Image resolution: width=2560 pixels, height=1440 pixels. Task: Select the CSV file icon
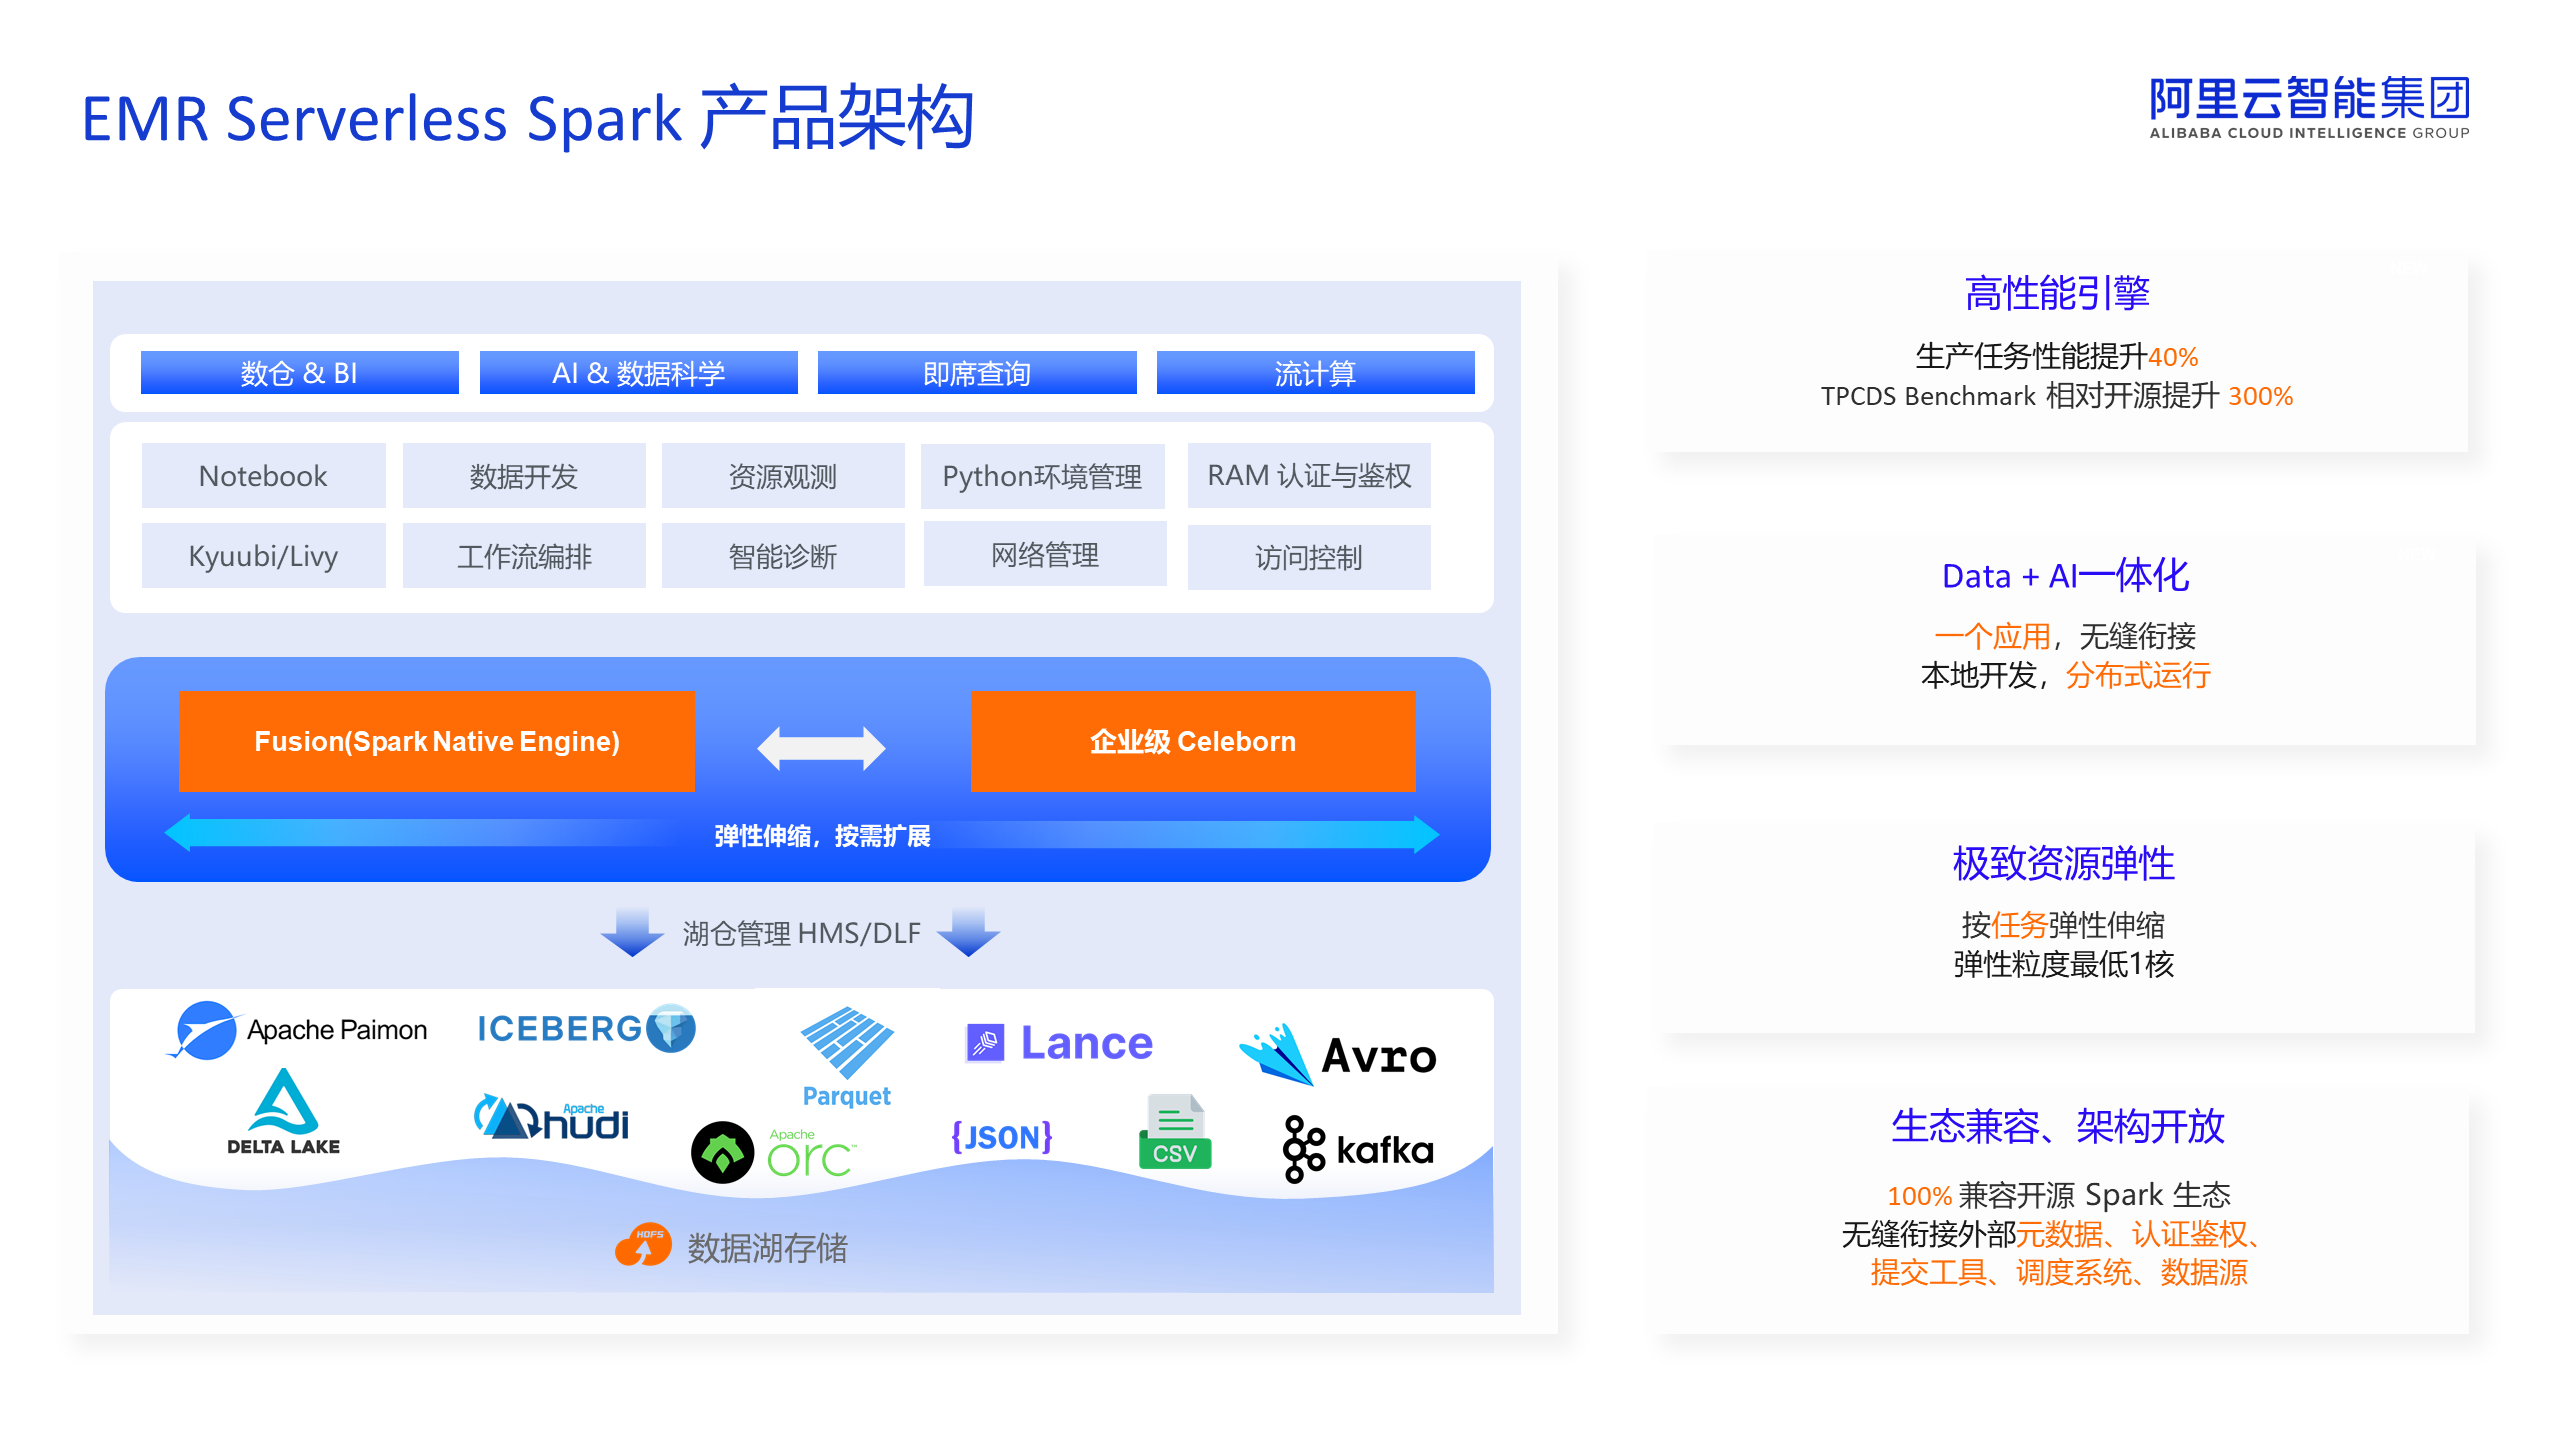coord(1174,1133)
